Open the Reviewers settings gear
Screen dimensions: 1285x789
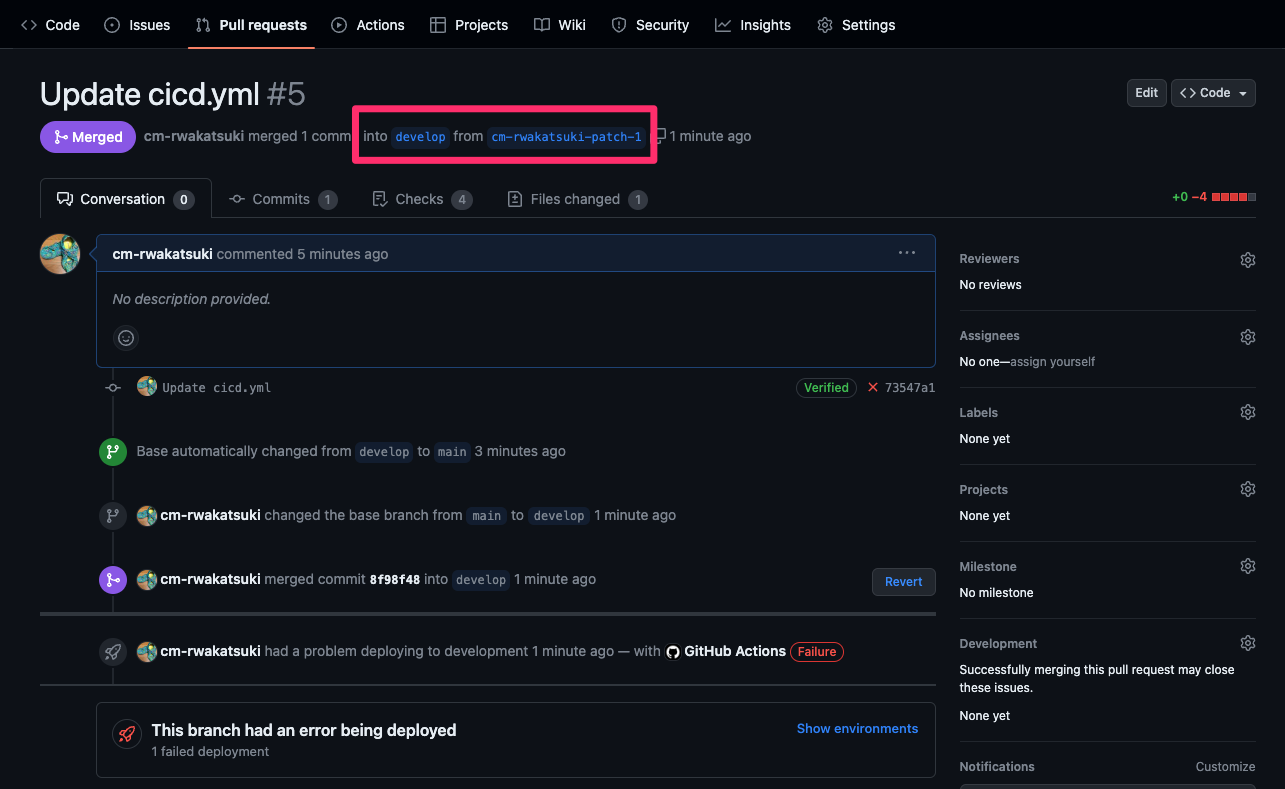pos(1247,259)
